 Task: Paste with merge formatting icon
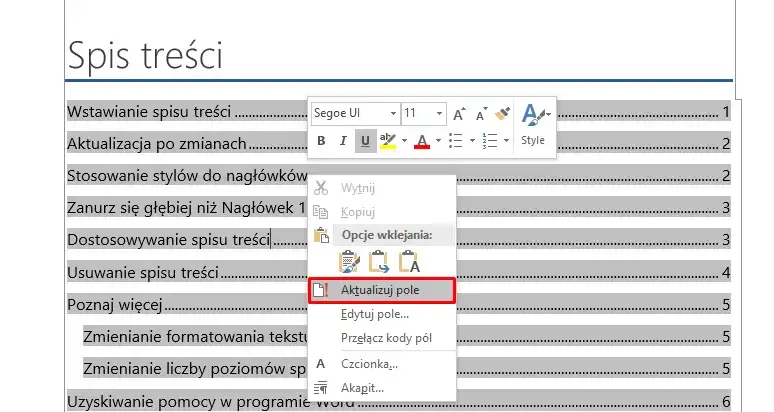pos(379,262)
